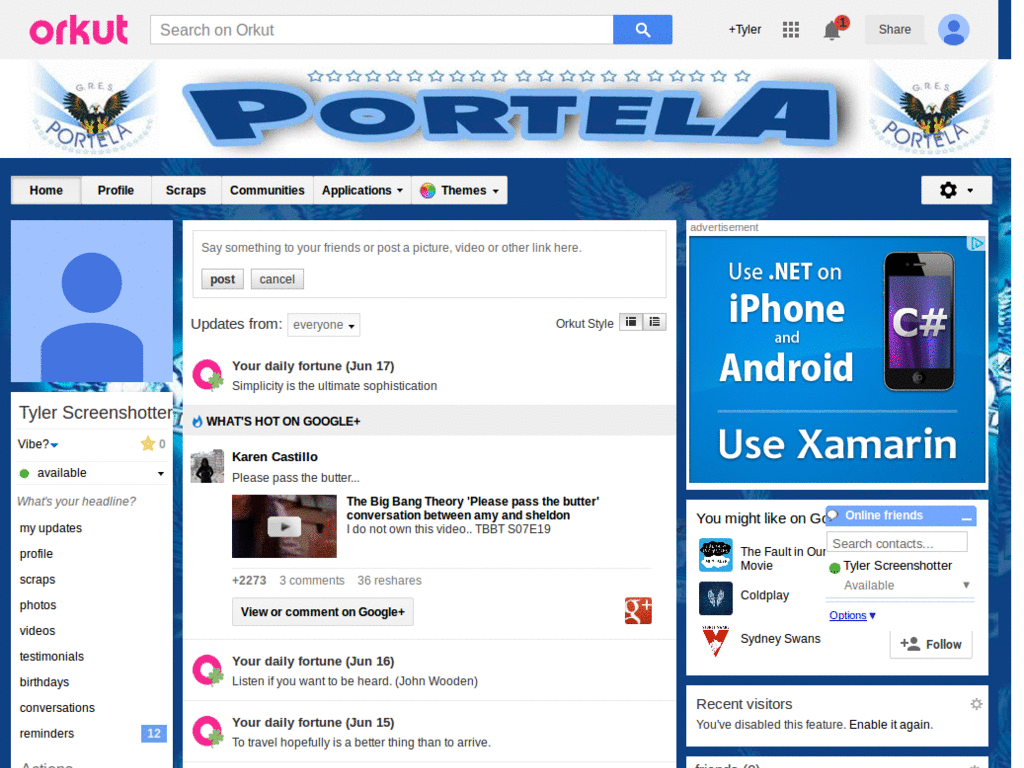Click the blue search magnifier button

(x=643, y=30)
